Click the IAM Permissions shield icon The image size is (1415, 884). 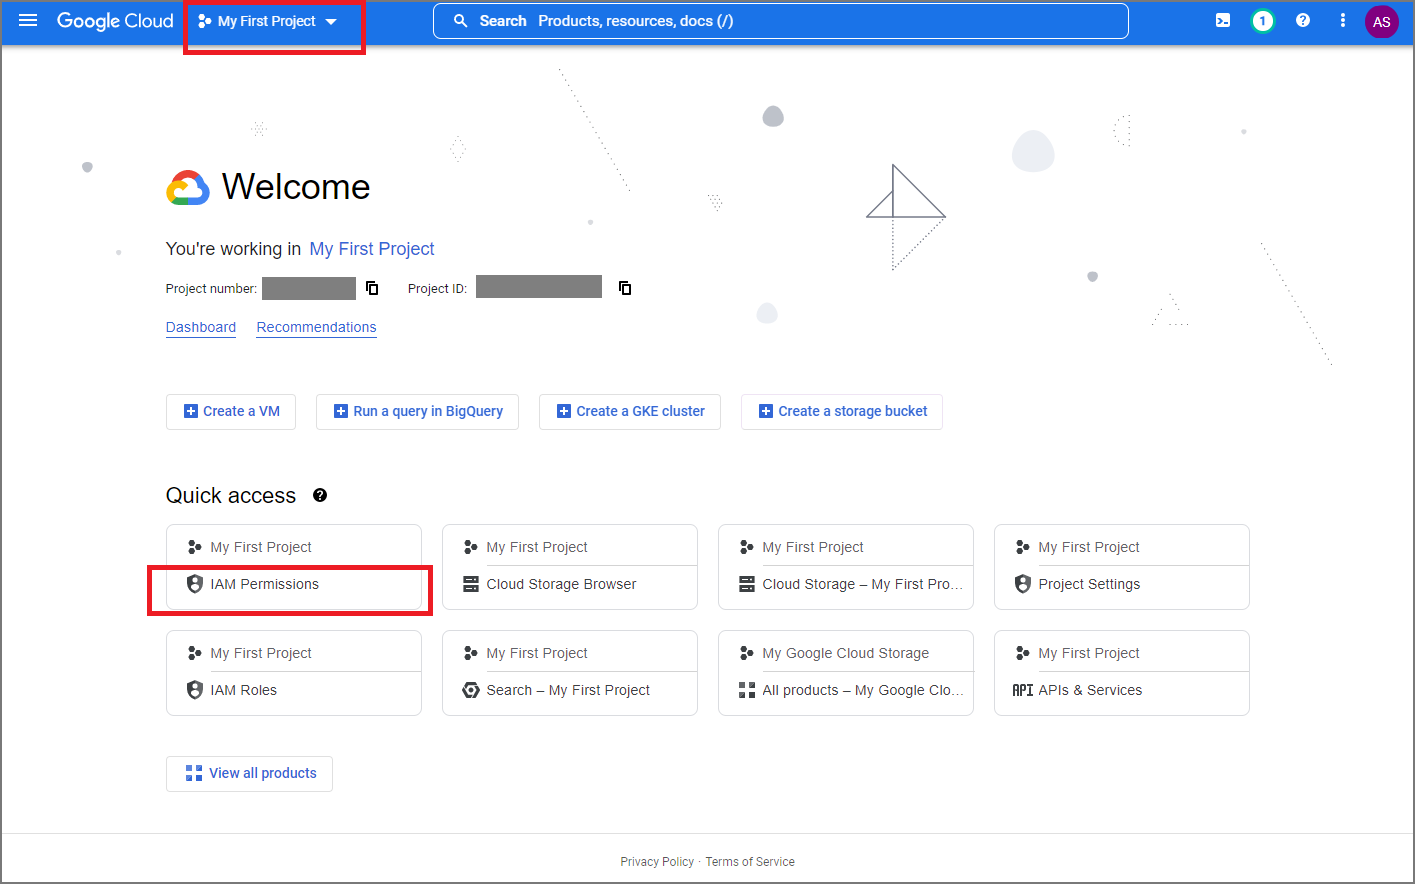pos(195,584)
